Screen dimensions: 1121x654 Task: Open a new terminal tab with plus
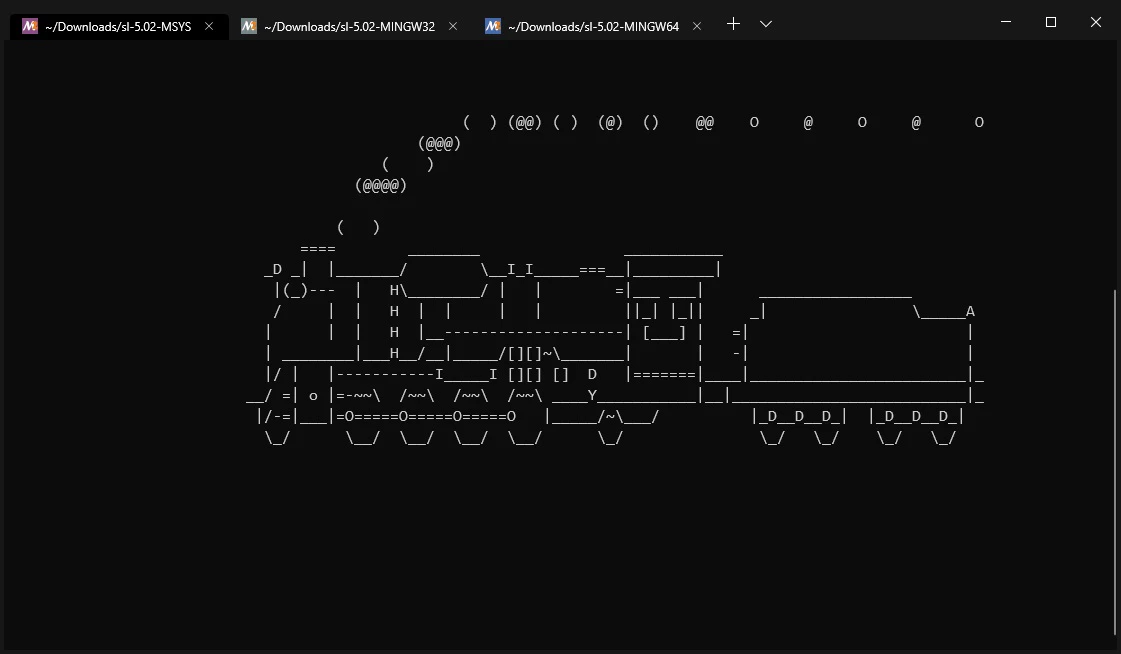click(x=733, y=24)
